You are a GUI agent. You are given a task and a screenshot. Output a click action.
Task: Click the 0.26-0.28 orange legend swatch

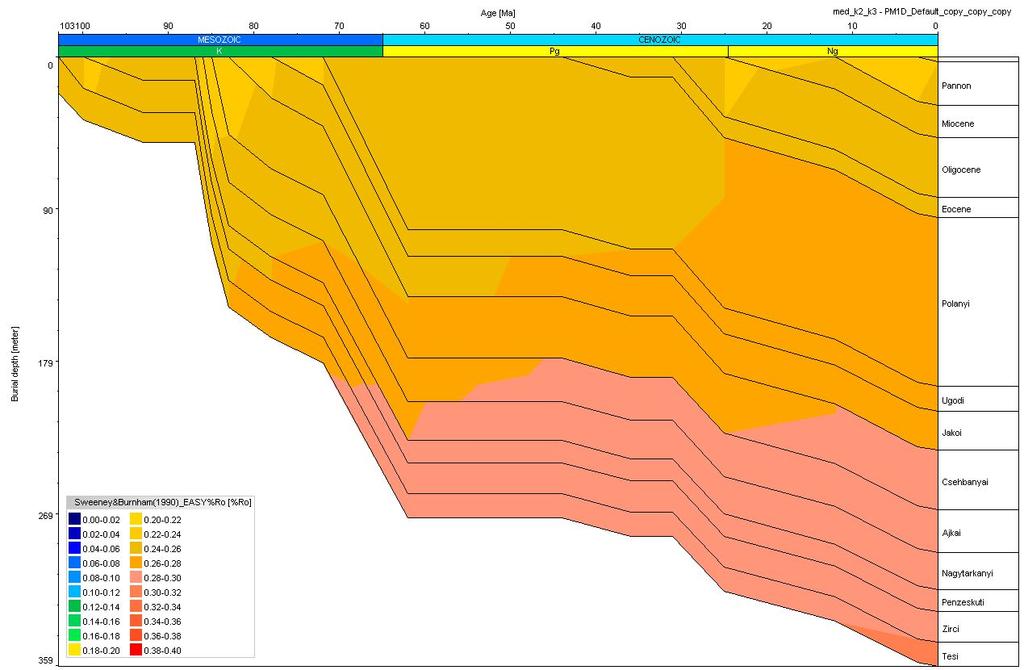tap(136, 563)
